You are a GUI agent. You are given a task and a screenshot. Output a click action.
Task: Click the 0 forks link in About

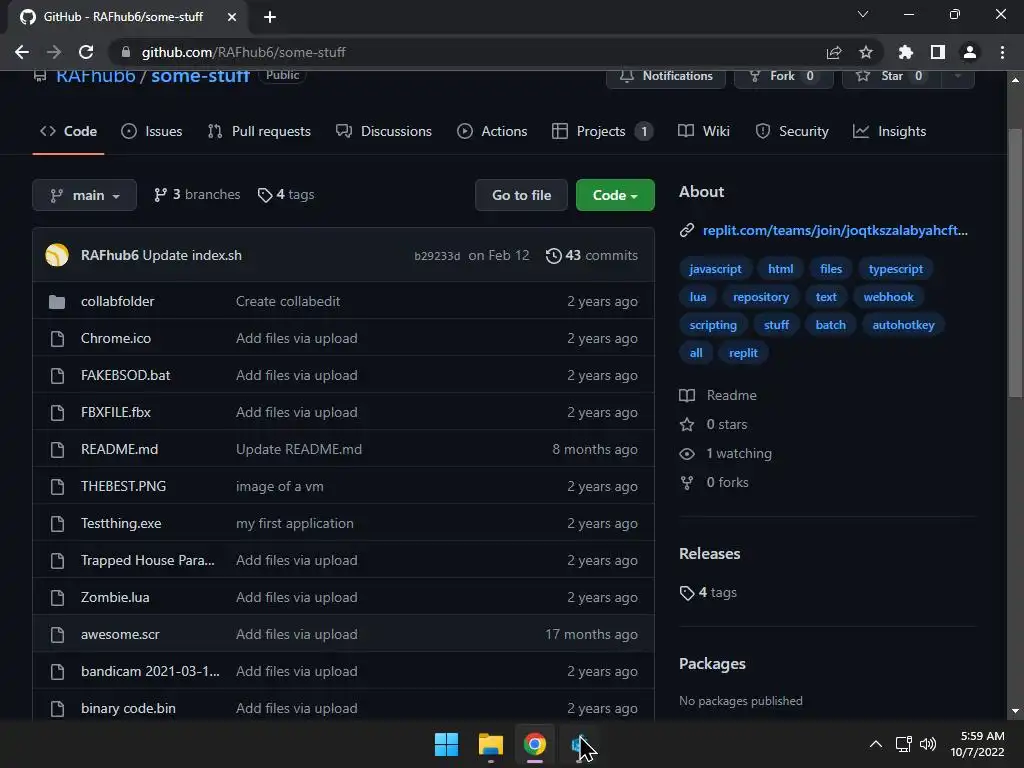click(x=714, y=483)
